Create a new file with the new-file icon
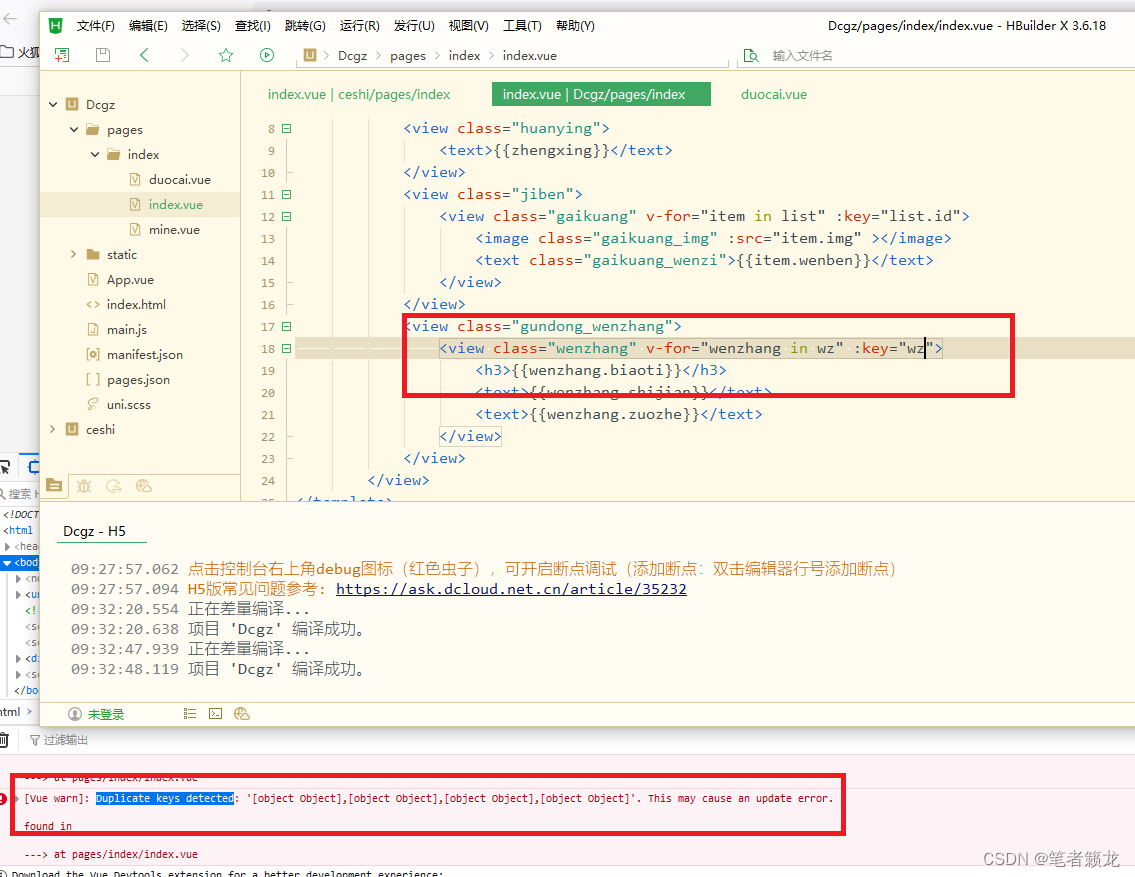 click(62, 55)
